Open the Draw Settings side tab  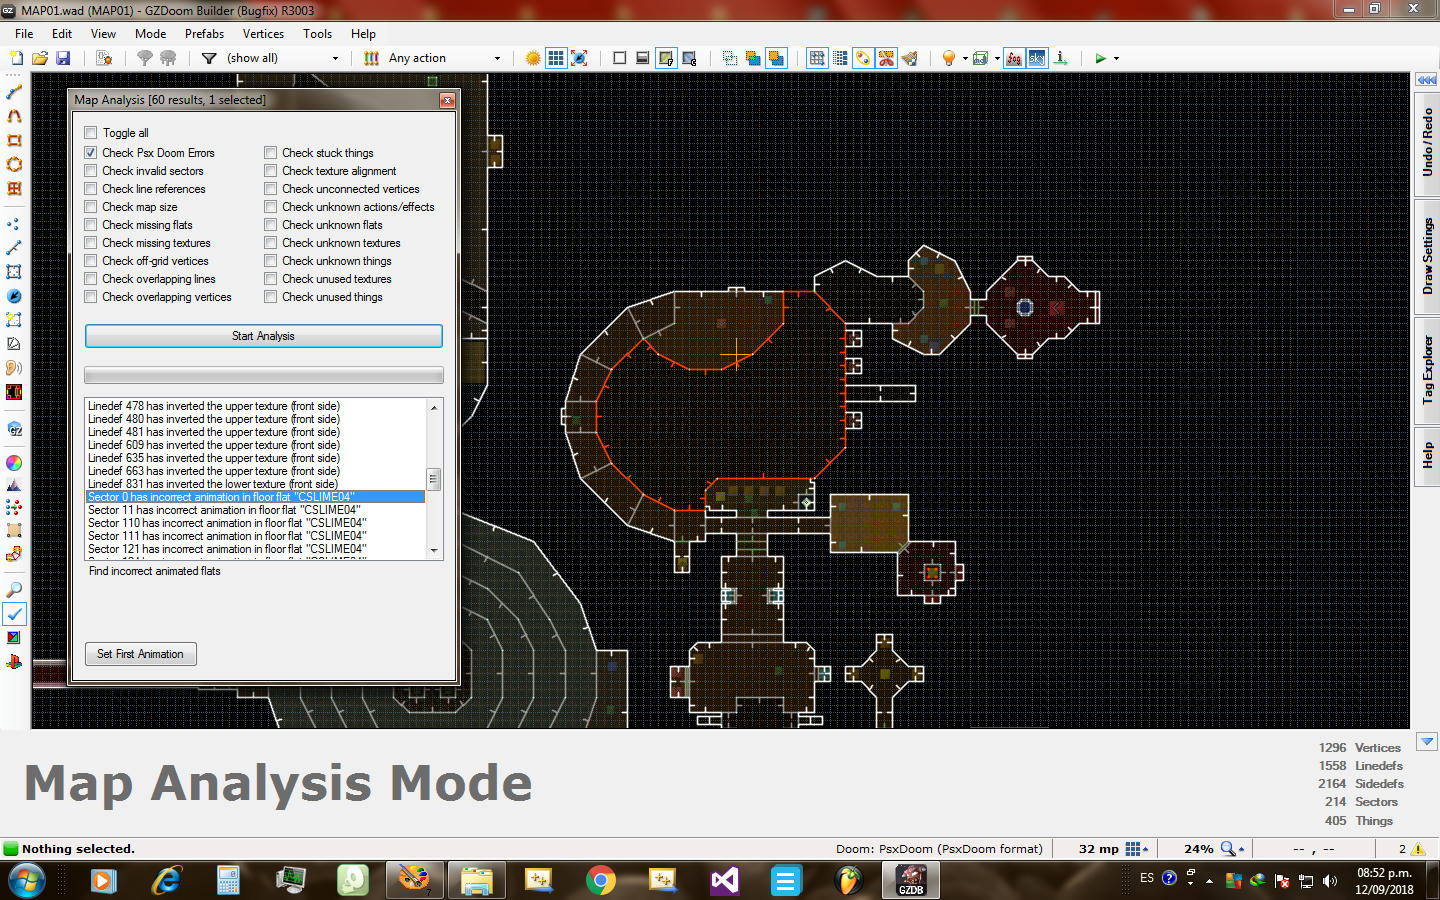(1427, 256)
